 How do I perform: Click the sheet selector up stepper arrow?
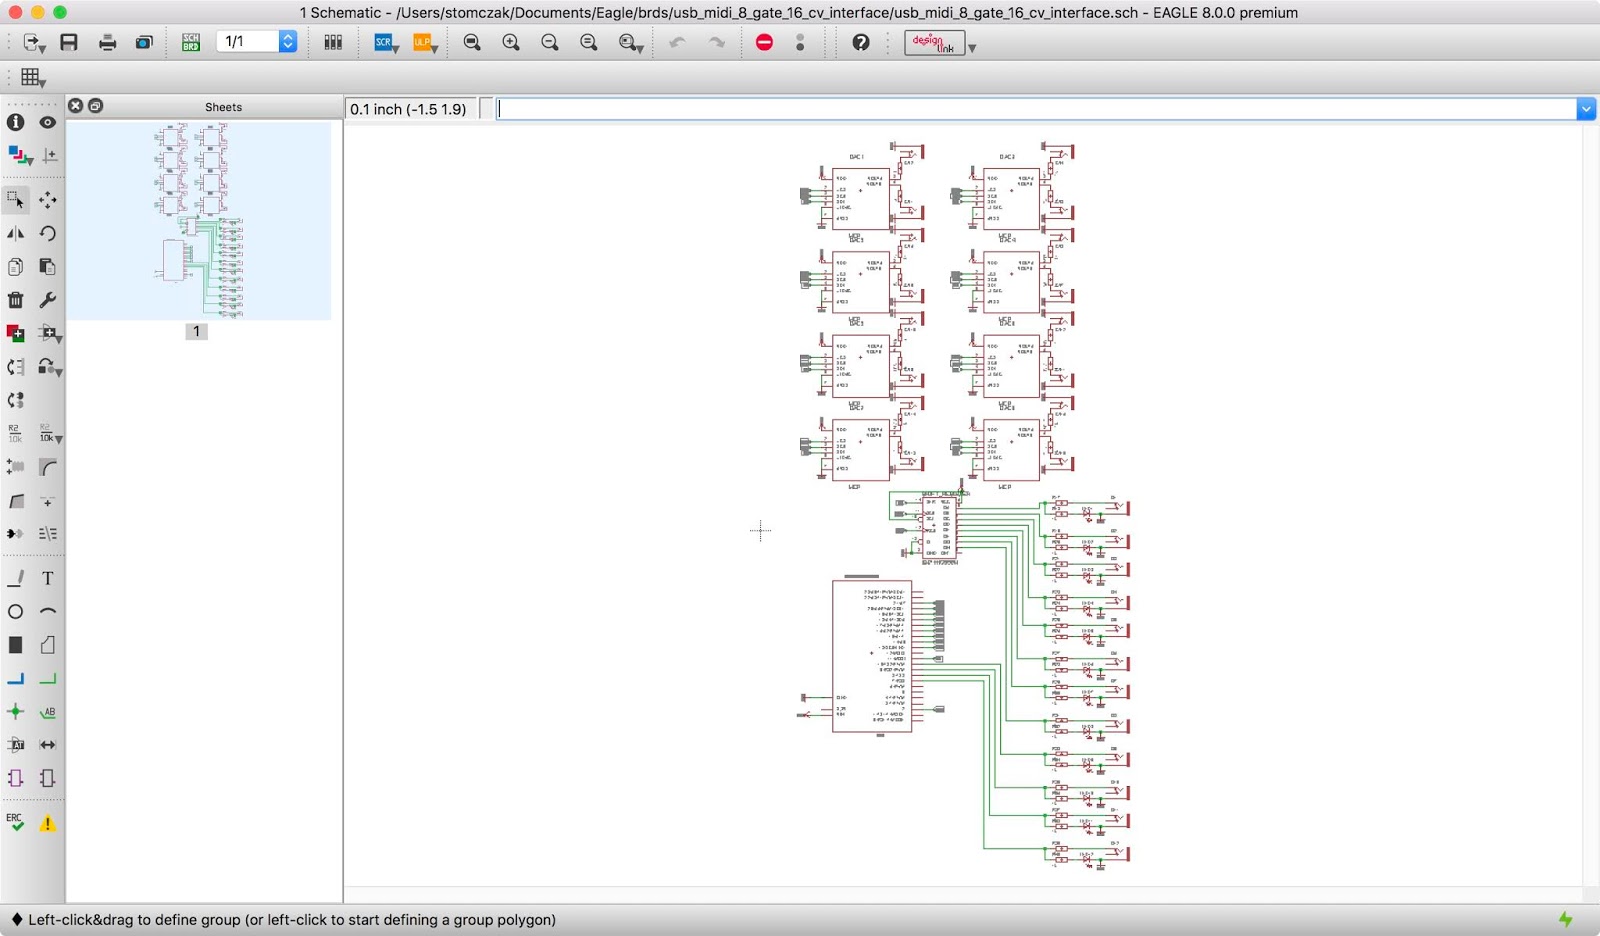click(x=287, y=35)
